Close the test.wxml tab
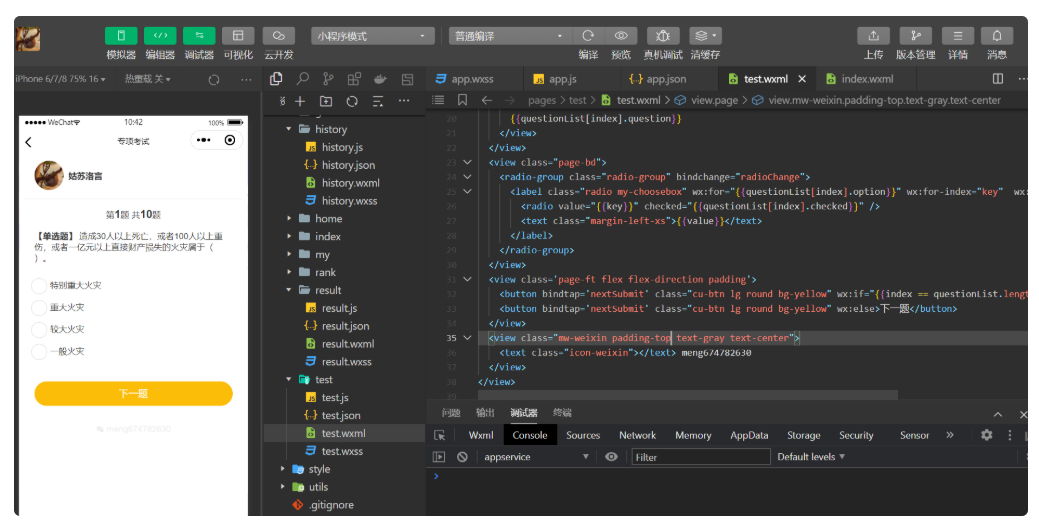 [802, 79]
